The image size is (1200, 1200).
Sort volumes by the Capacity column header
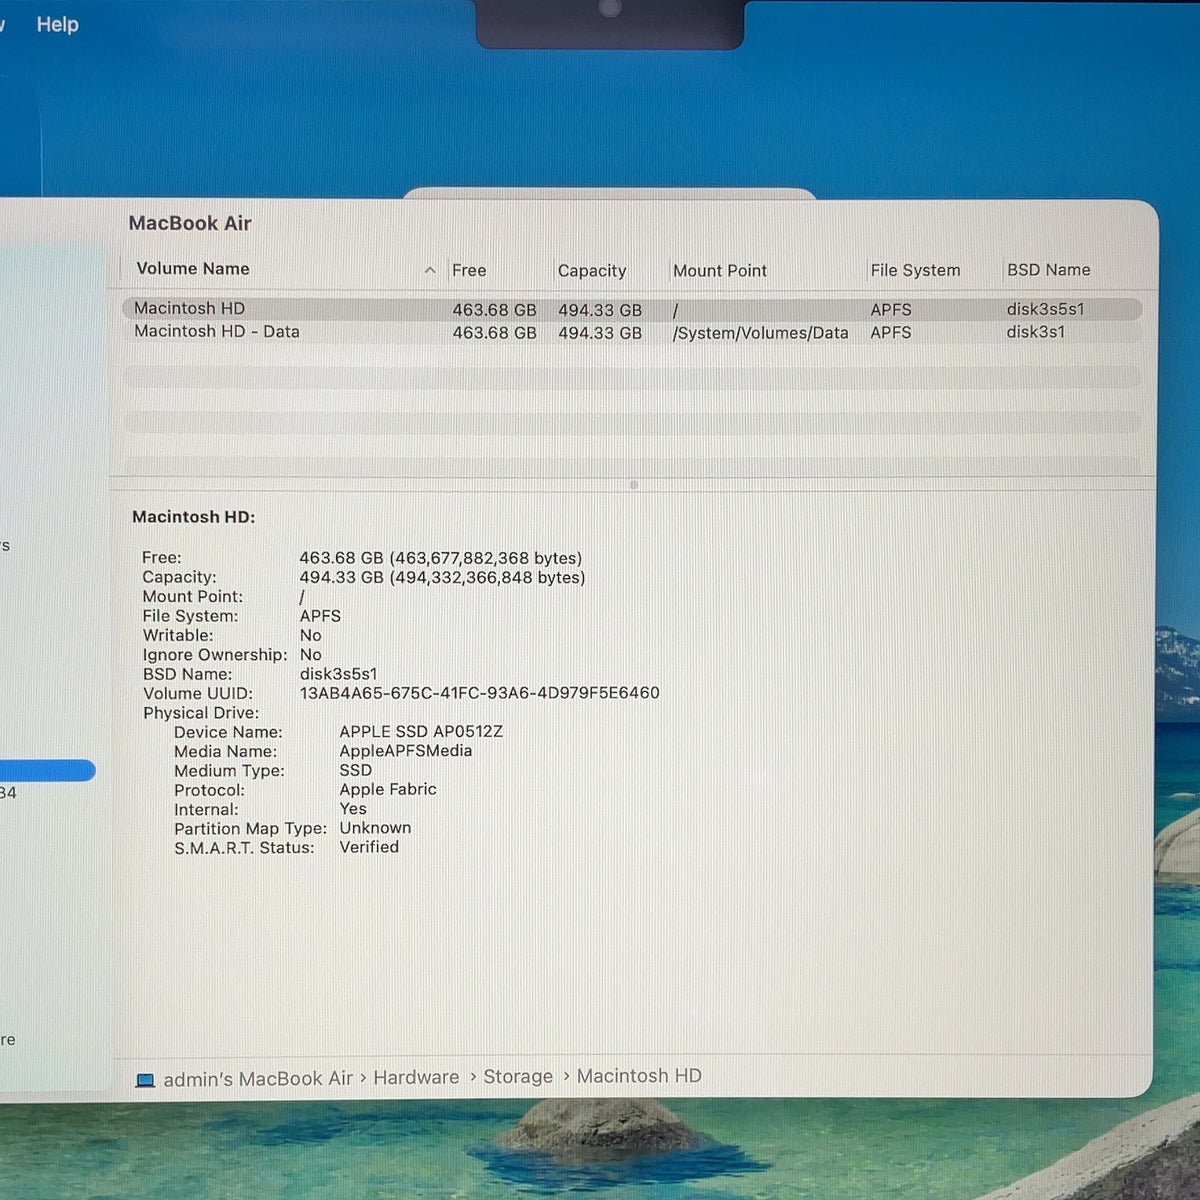[x=592, y=271]
